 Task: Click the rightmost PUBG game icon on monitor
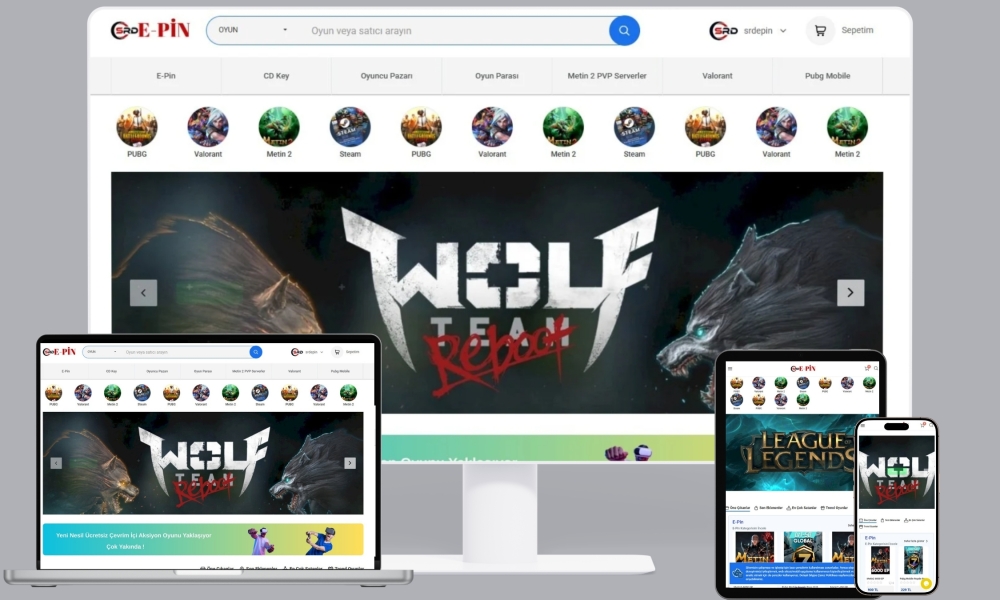tap(705, 127)
